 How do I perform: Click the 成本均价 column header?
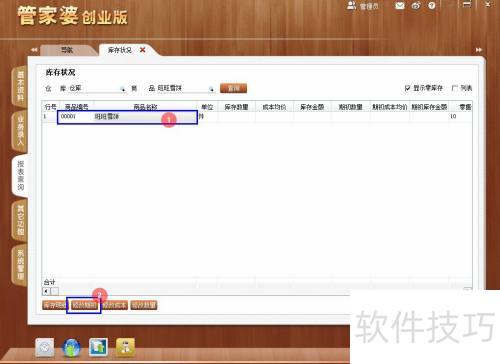pos(274,107)
